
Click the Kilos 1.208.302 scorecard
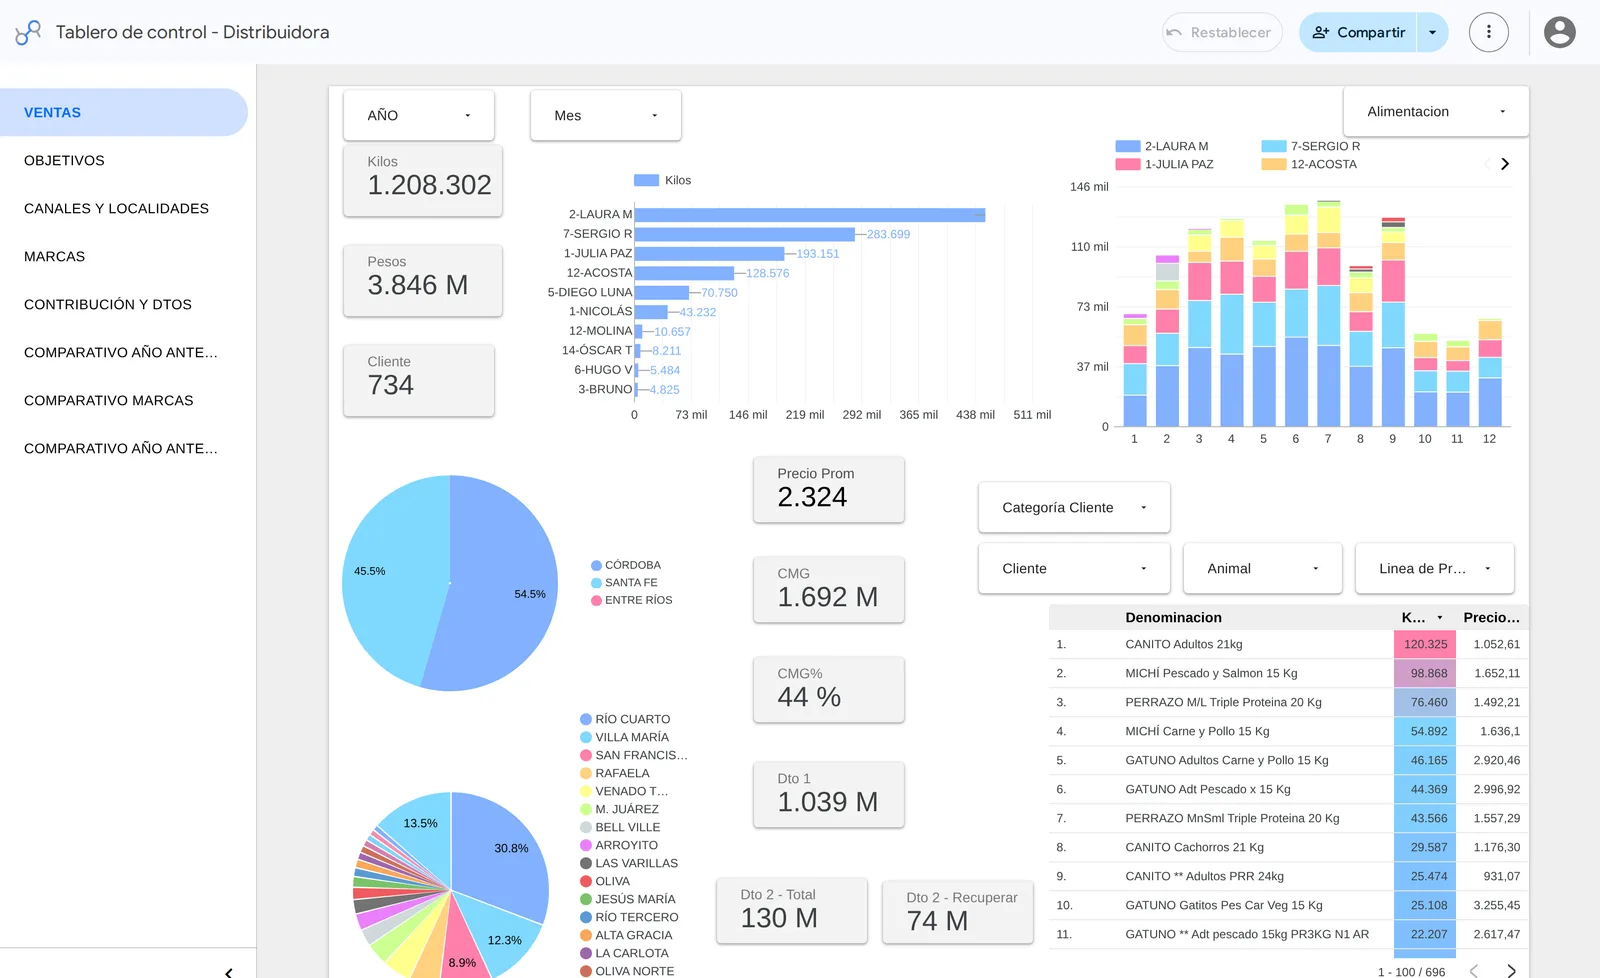423,180
